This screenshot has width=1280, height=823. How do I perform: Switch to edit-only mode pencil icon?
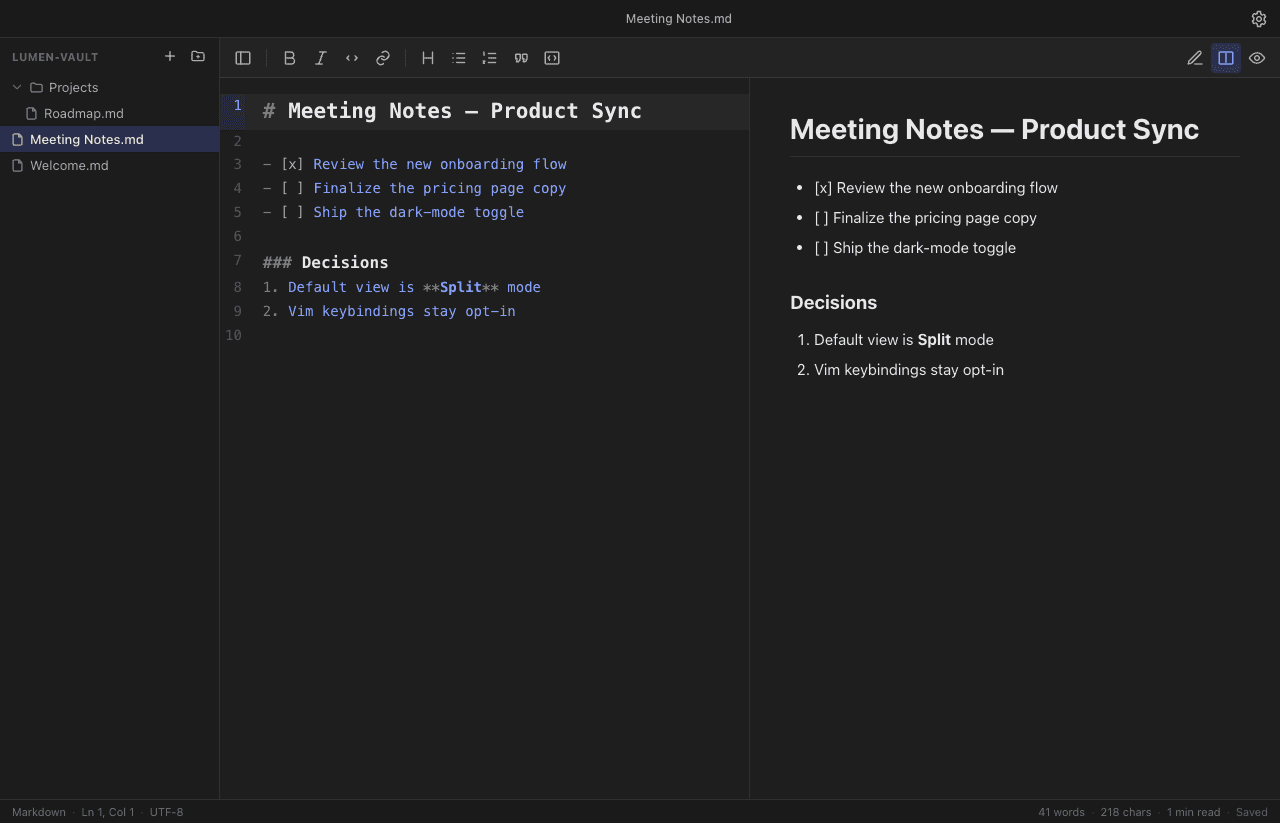1195,58
